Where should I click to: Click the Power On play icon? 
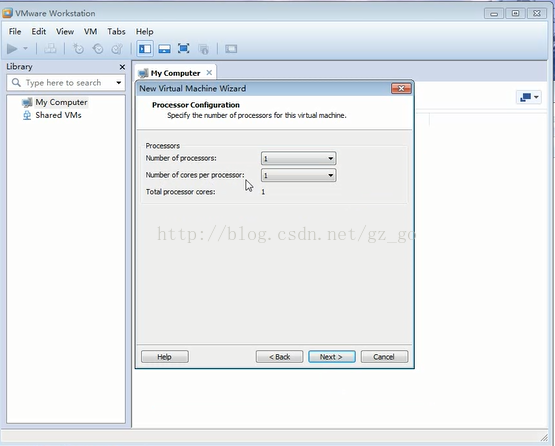point(12,48)
